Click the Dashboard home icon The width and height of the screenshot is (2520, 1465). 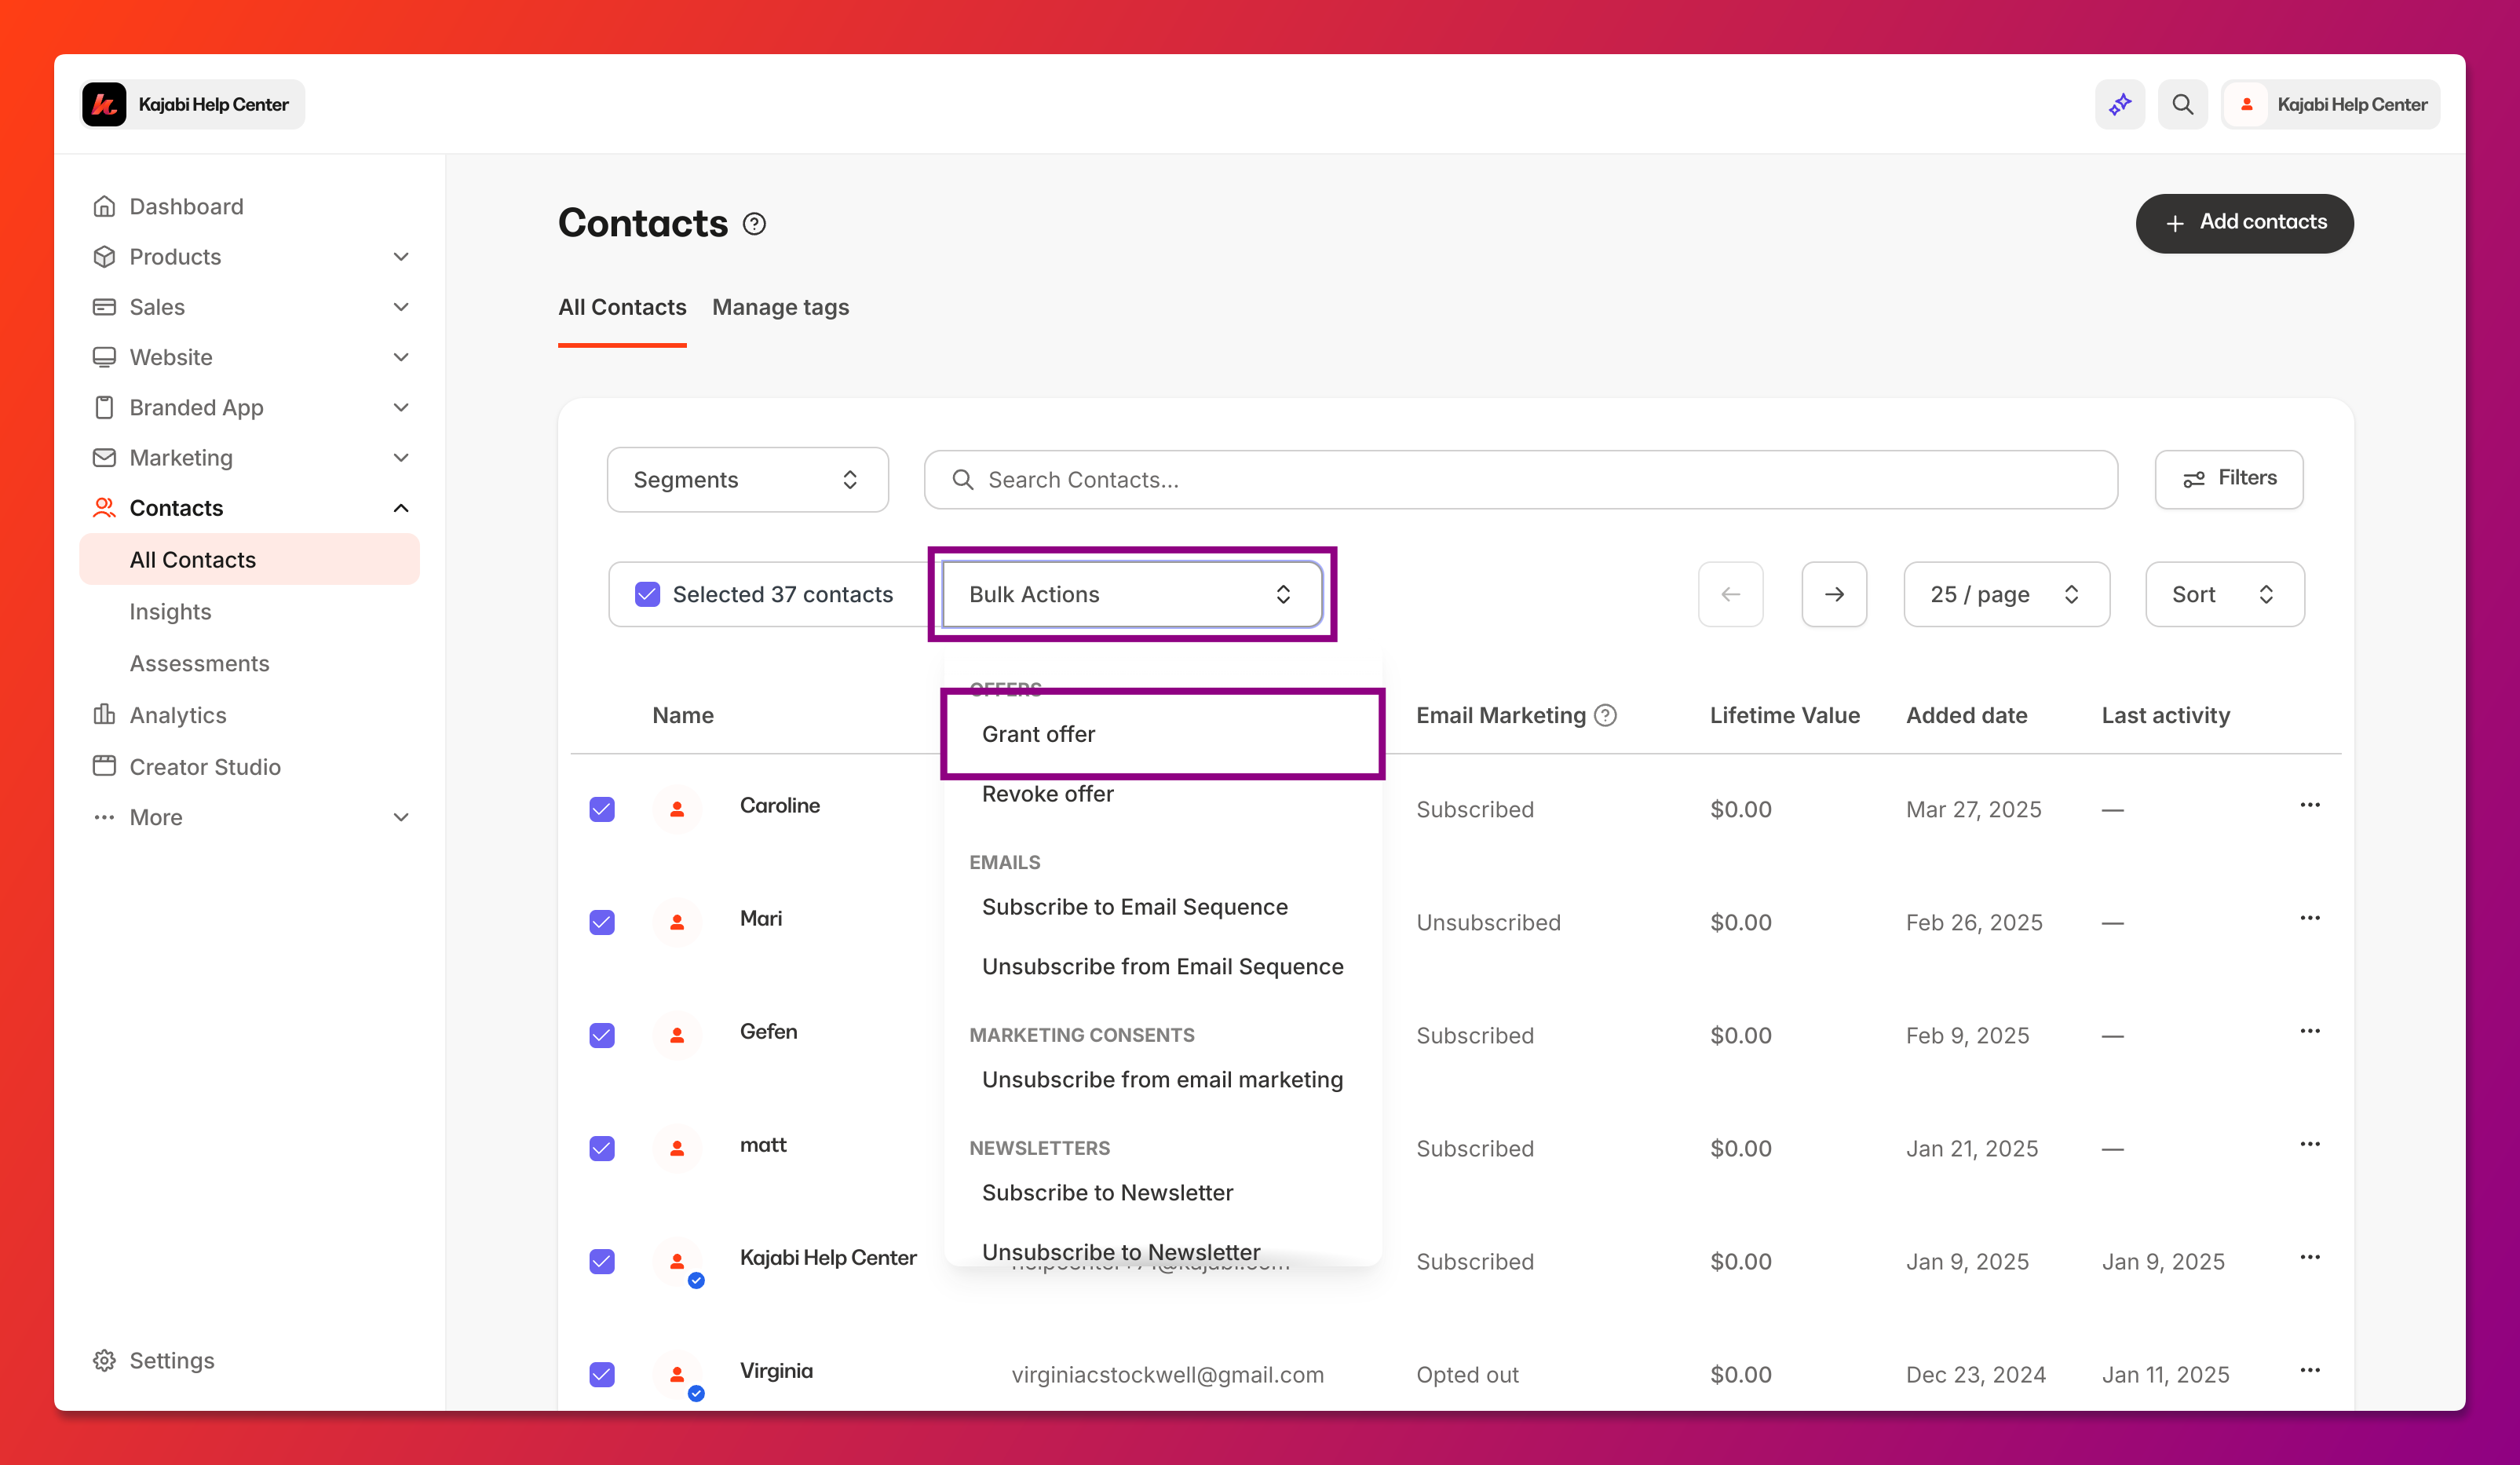[x=104, y=206]
